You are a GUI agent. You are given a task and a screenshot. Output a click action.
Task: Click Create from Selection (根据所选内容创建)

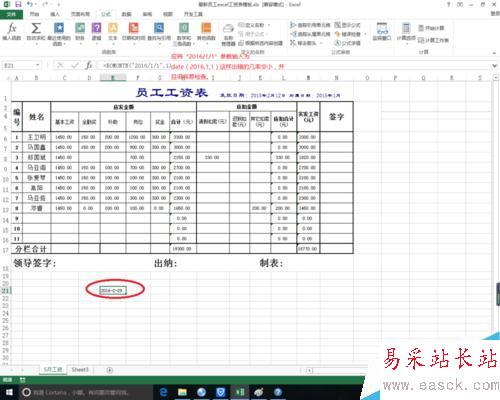point(261,43)
